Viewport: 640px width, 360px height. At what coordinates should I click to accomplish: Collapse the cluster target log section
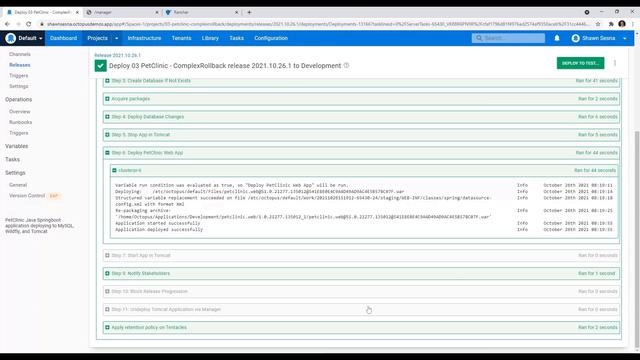(114, 170)
